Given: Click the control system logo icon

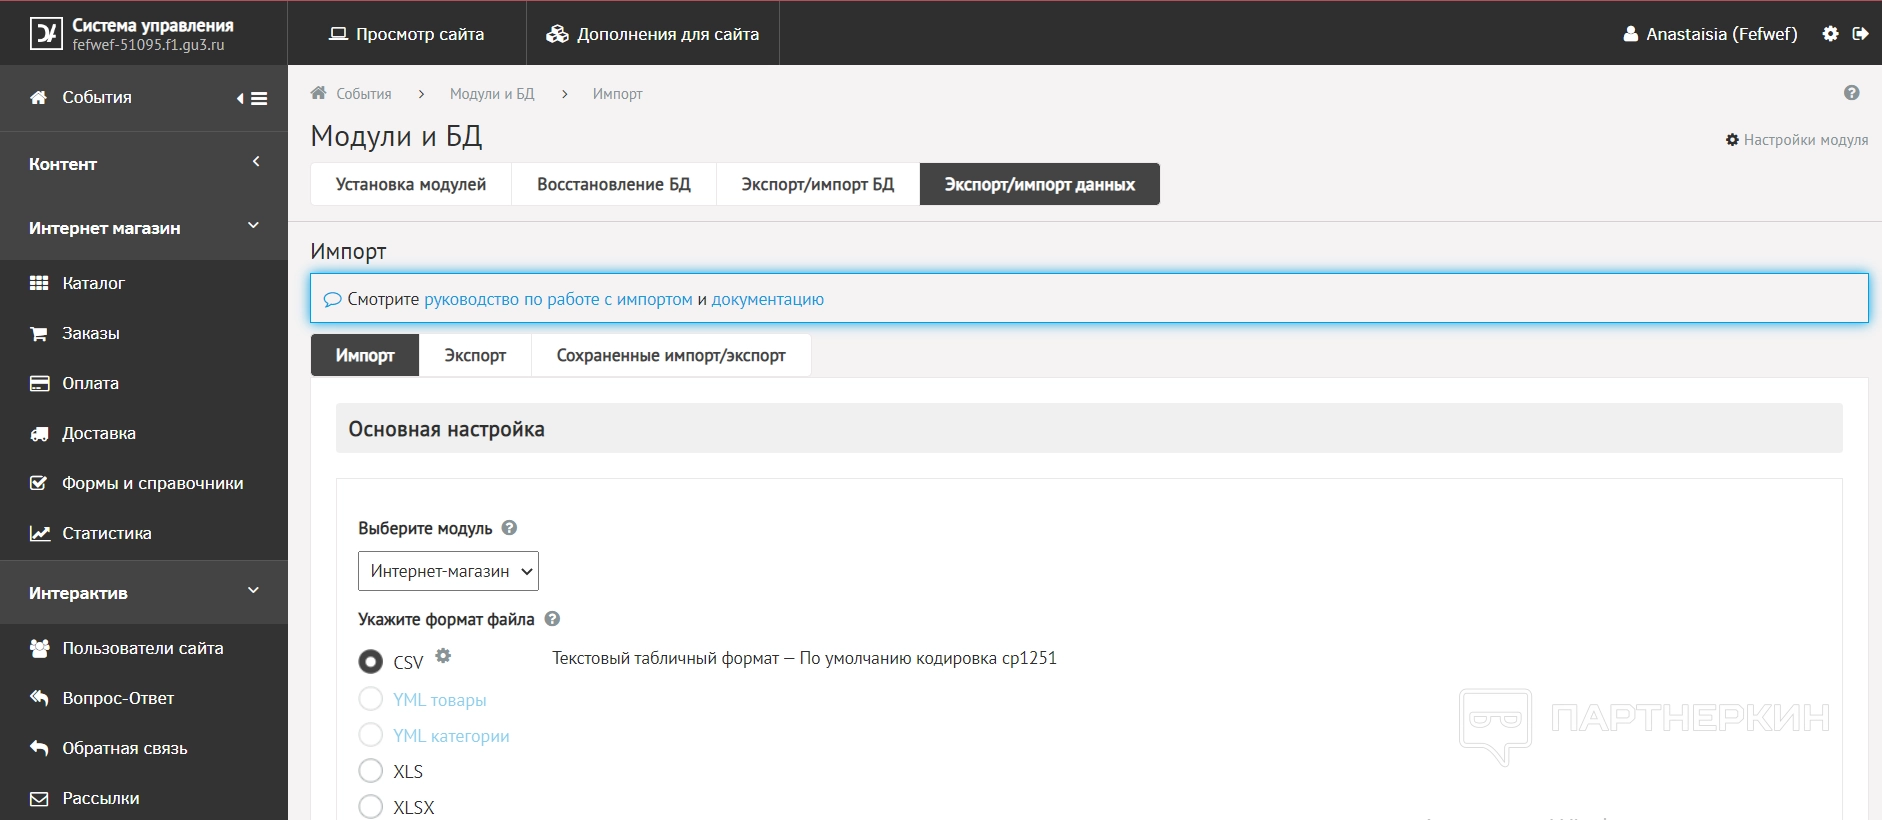Looking at the screenshot, I should [x=46, y=33].
